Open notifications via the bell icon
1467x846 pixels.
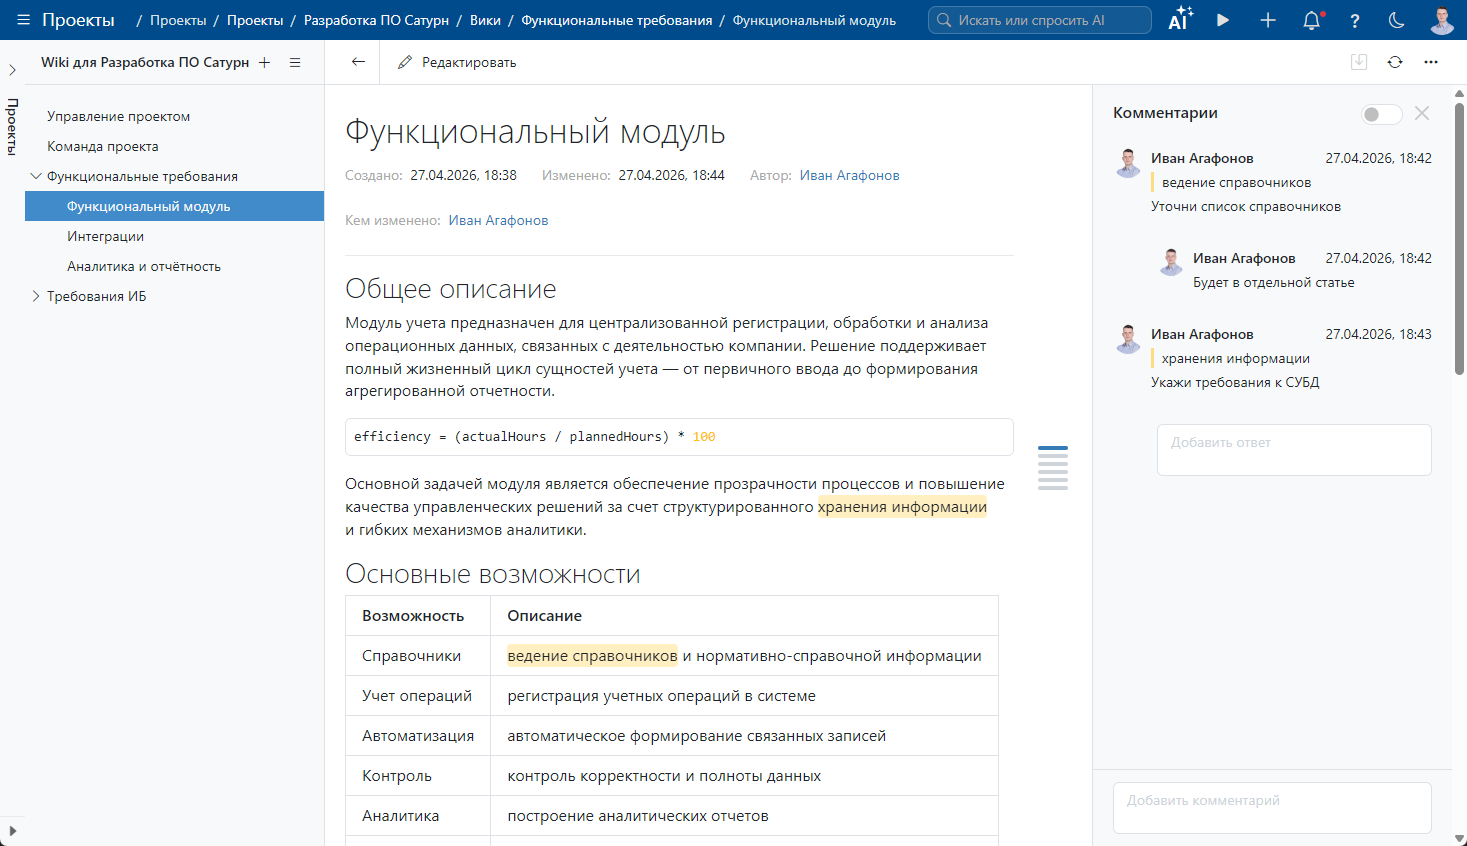(x=1312, y=19)
